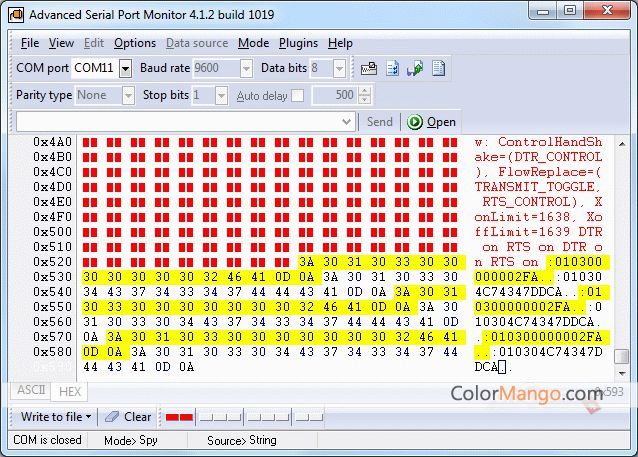Open the Help menu
Viewport: 638px width, 457px height.
pos(340,43)
